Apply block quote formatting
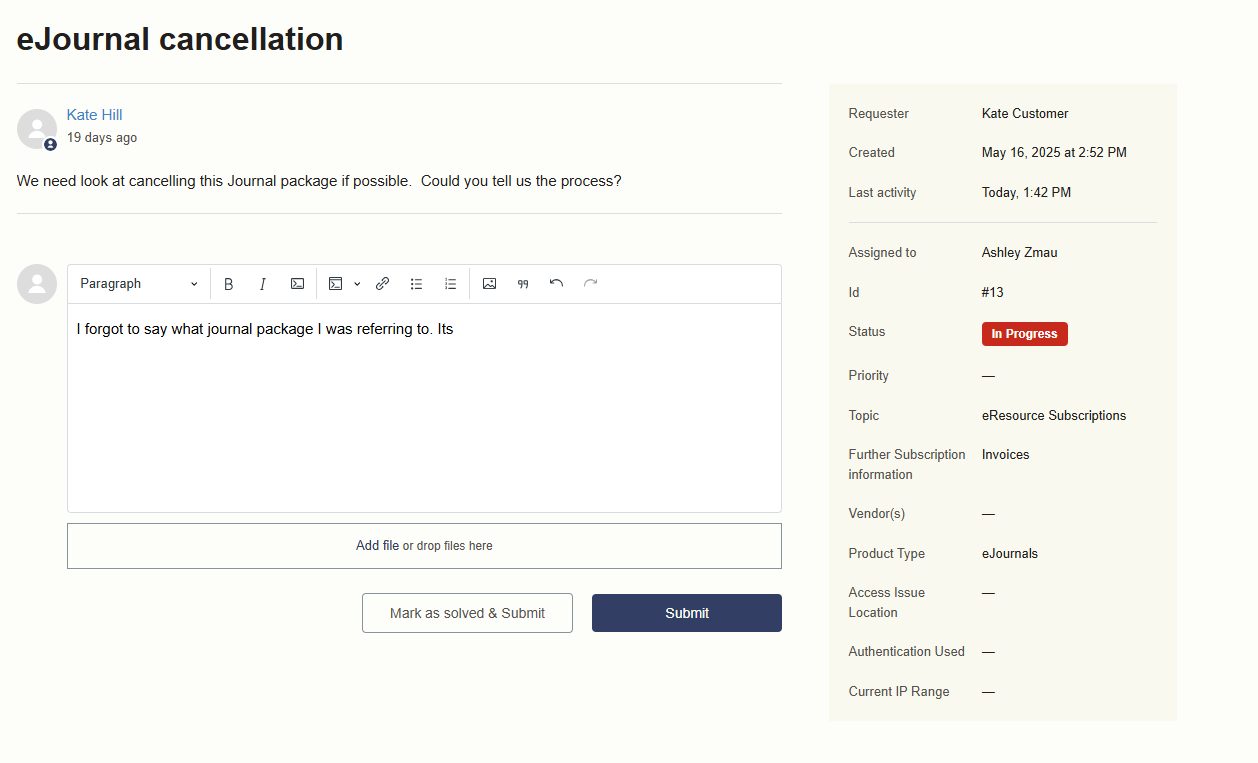1258x763 pixels. click(523, 284)
